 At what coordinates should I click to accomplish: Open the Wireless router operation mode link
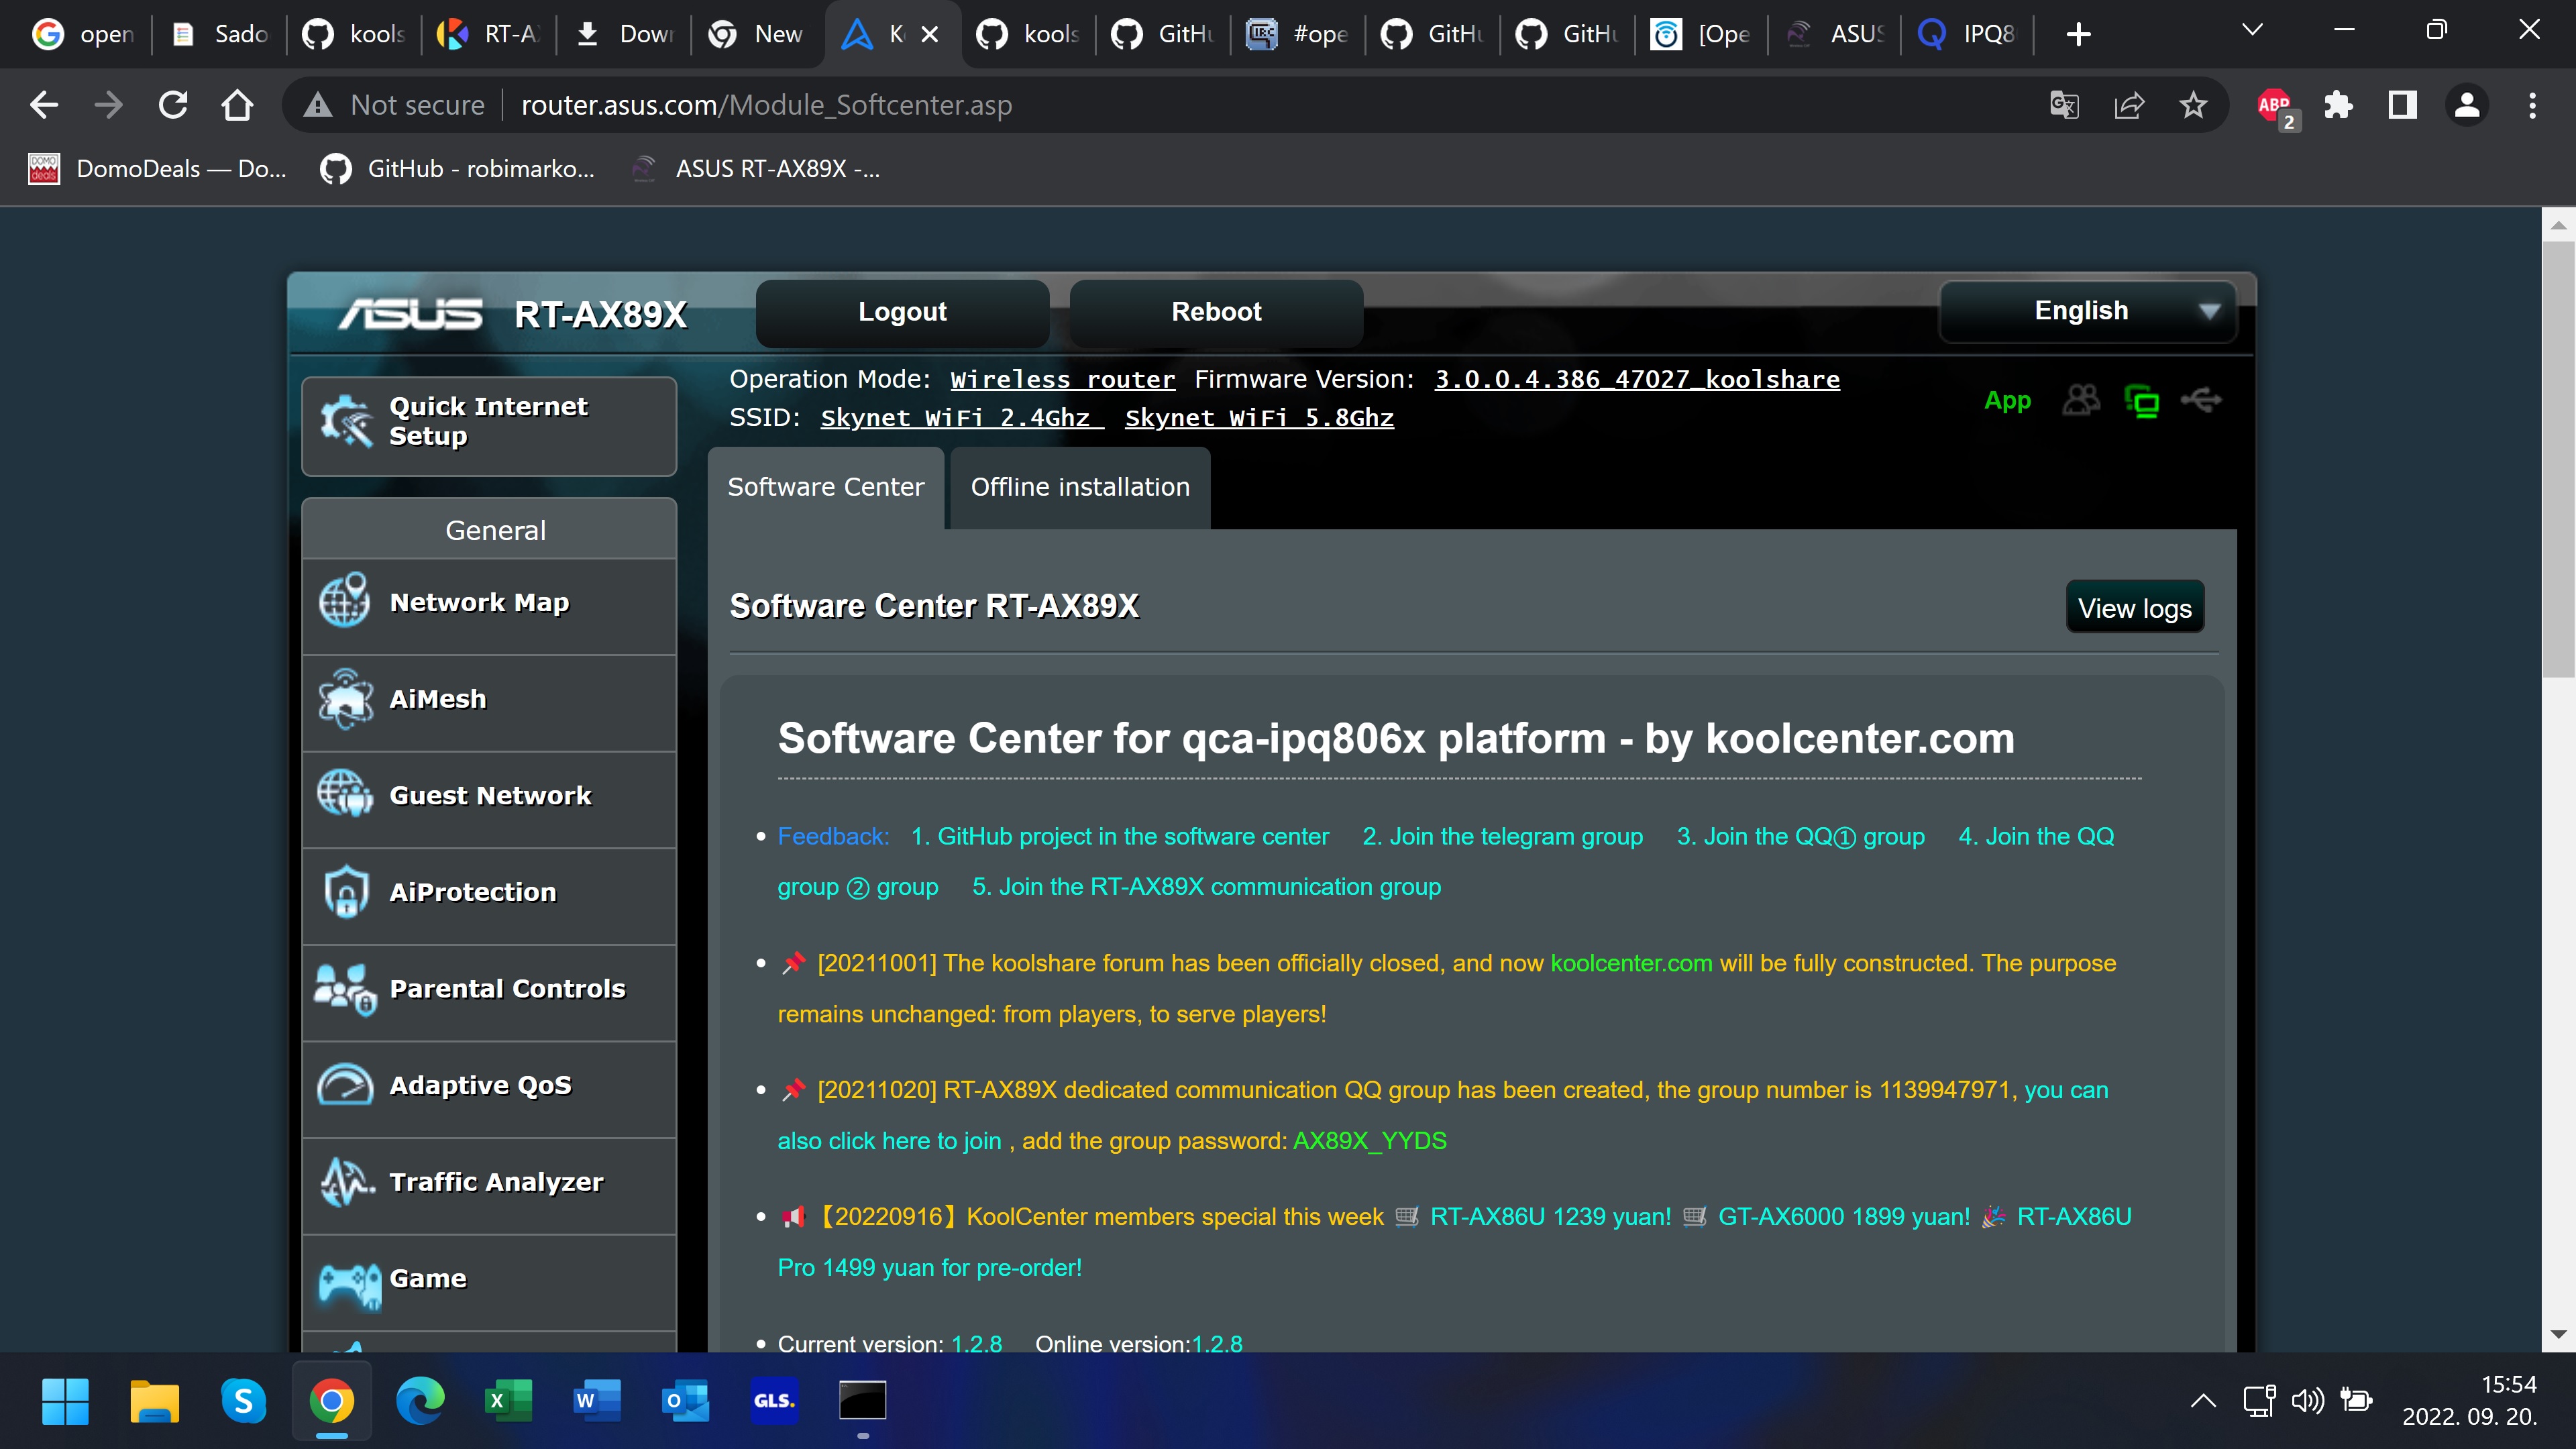1062,380
